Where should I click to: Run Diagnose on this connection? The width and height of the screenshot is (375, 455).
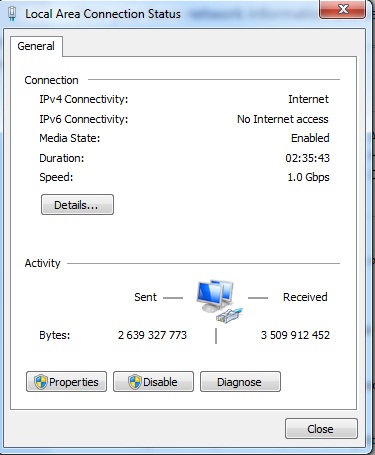tap(240, 382)
